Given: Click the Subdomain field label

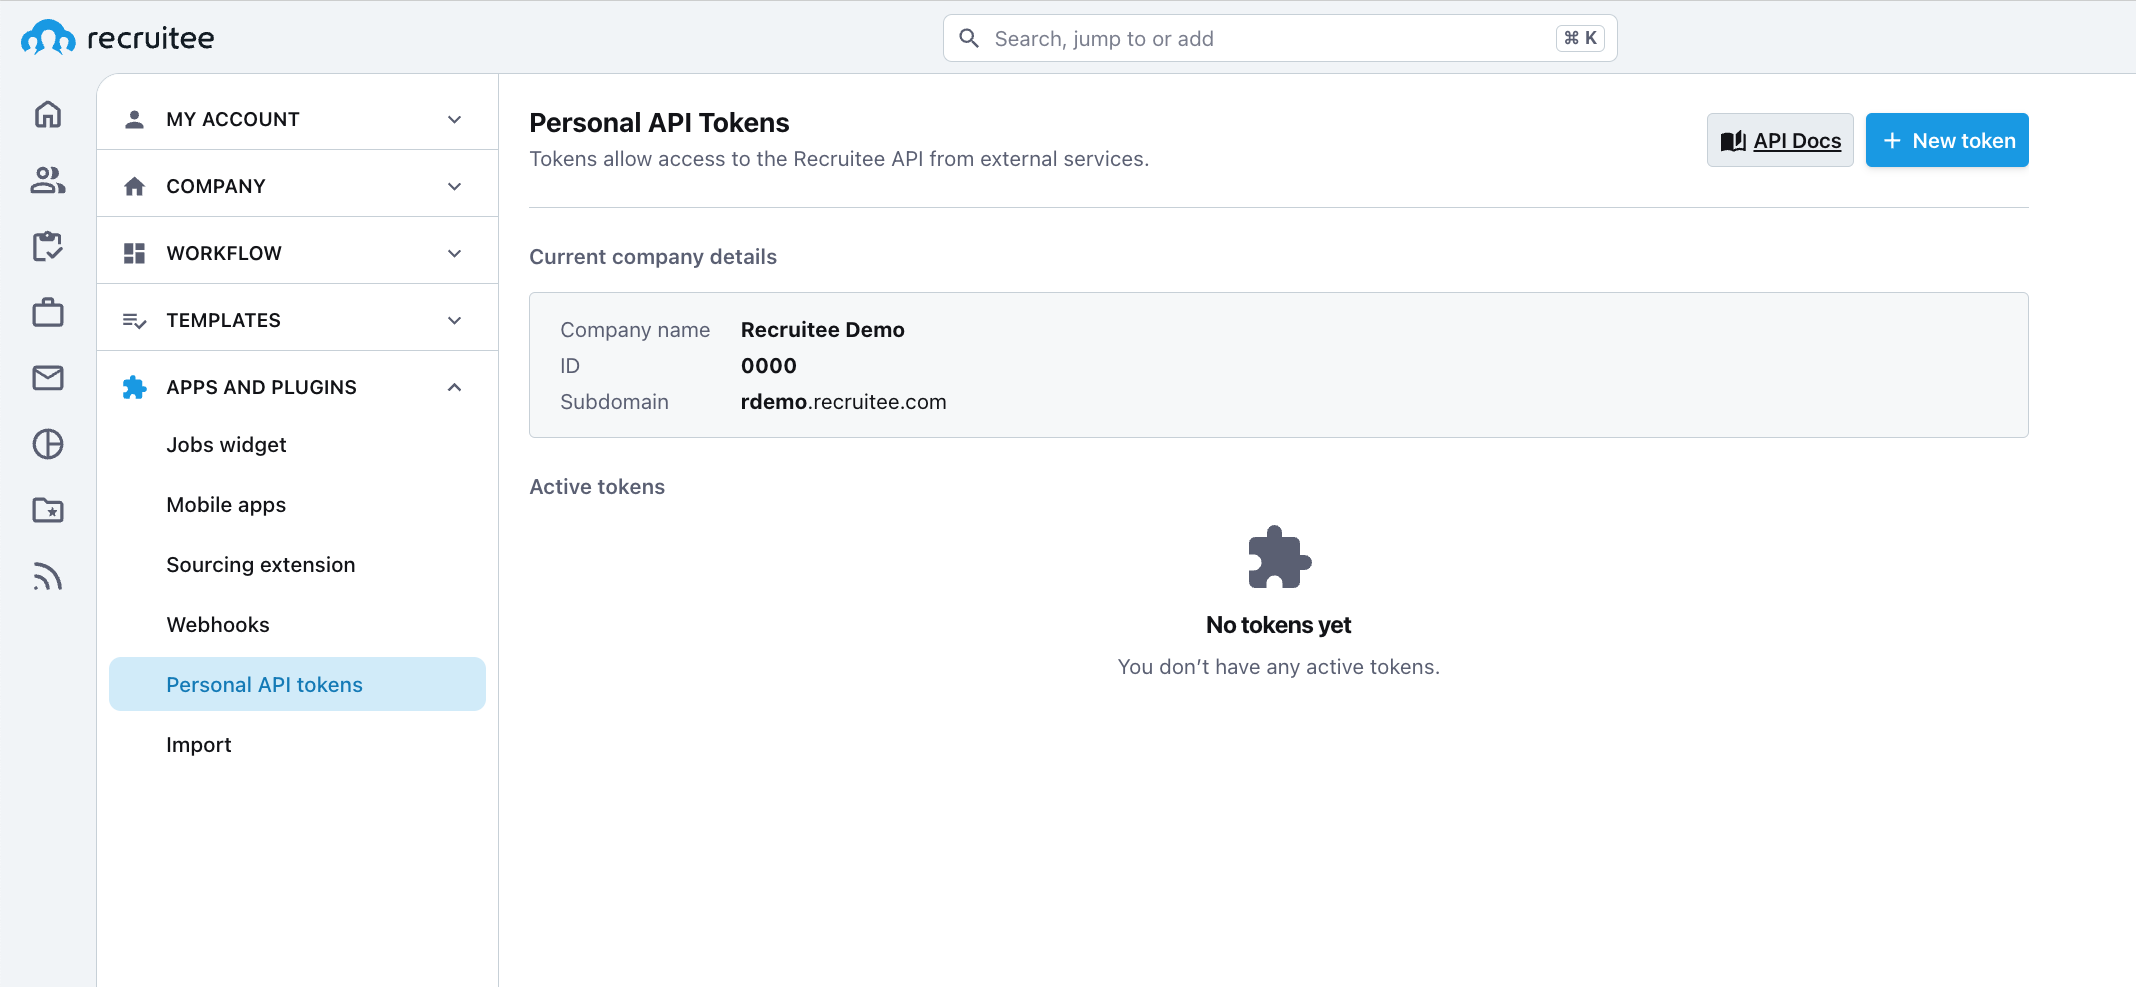Looking at the screenshot, I should [x=614, y=402].
